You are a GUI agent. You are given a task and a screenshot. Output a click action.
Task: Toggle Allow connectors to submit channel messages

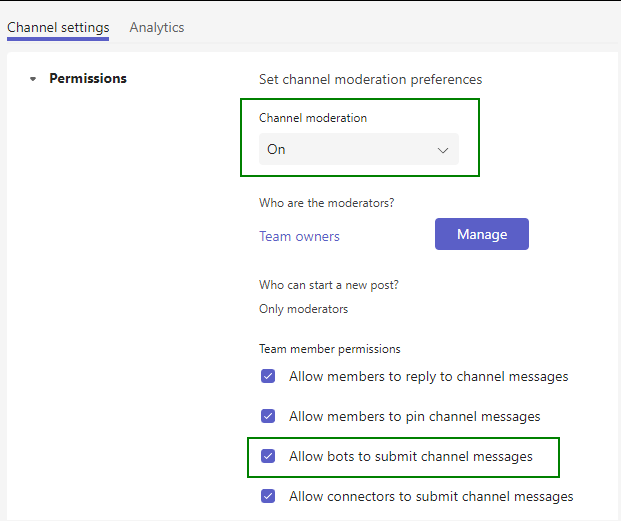pos(268,496)
